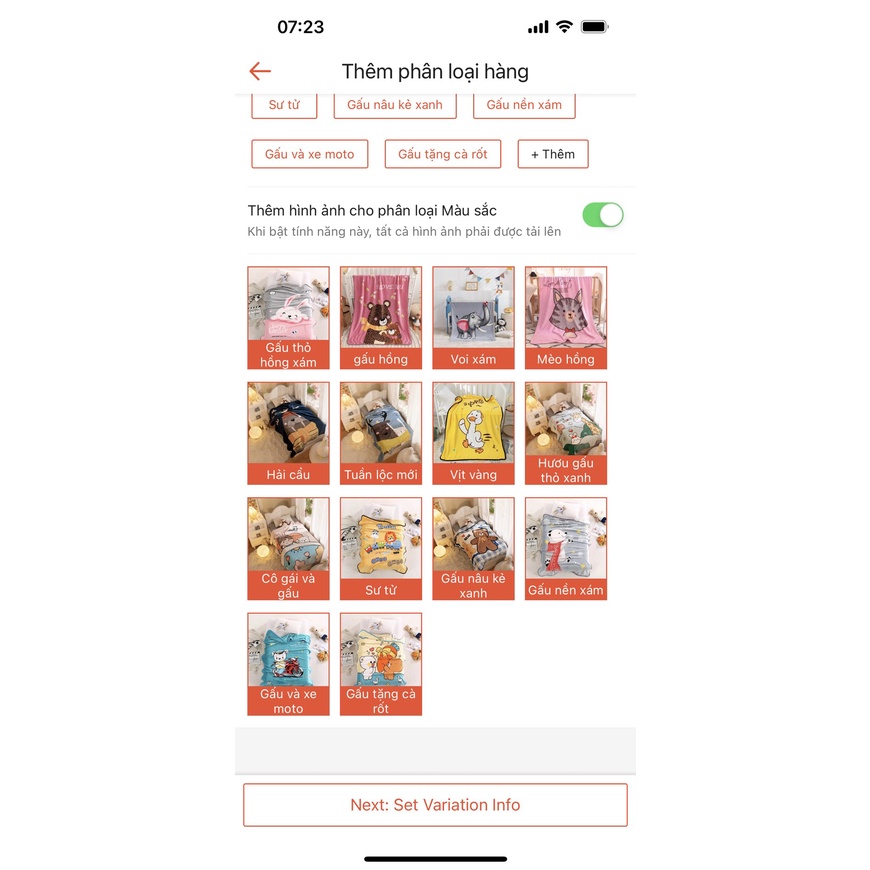Viewport: 870px width, 870px height.
Task: Open the gấu hồng blanket image
Action: point(381,317)
